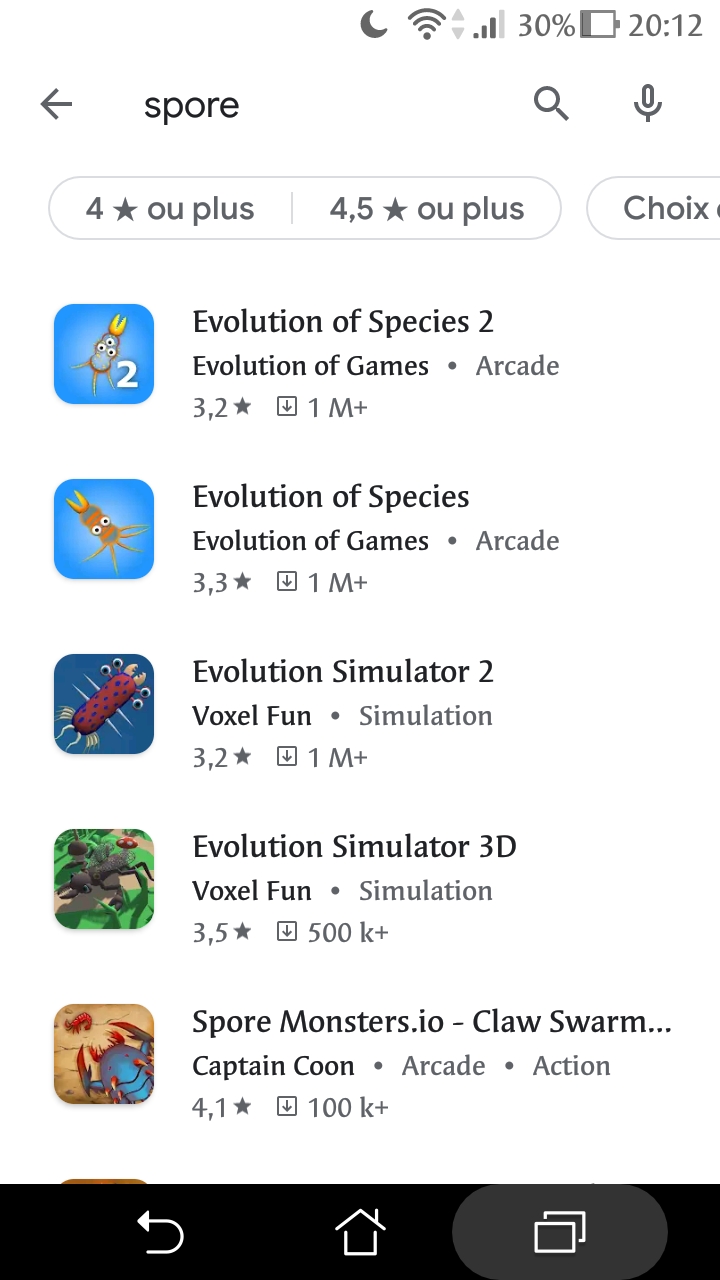Tap Spore Monsters.io crab icon
Viewport: 720px width, 1280px height.
coord(104,1054)
